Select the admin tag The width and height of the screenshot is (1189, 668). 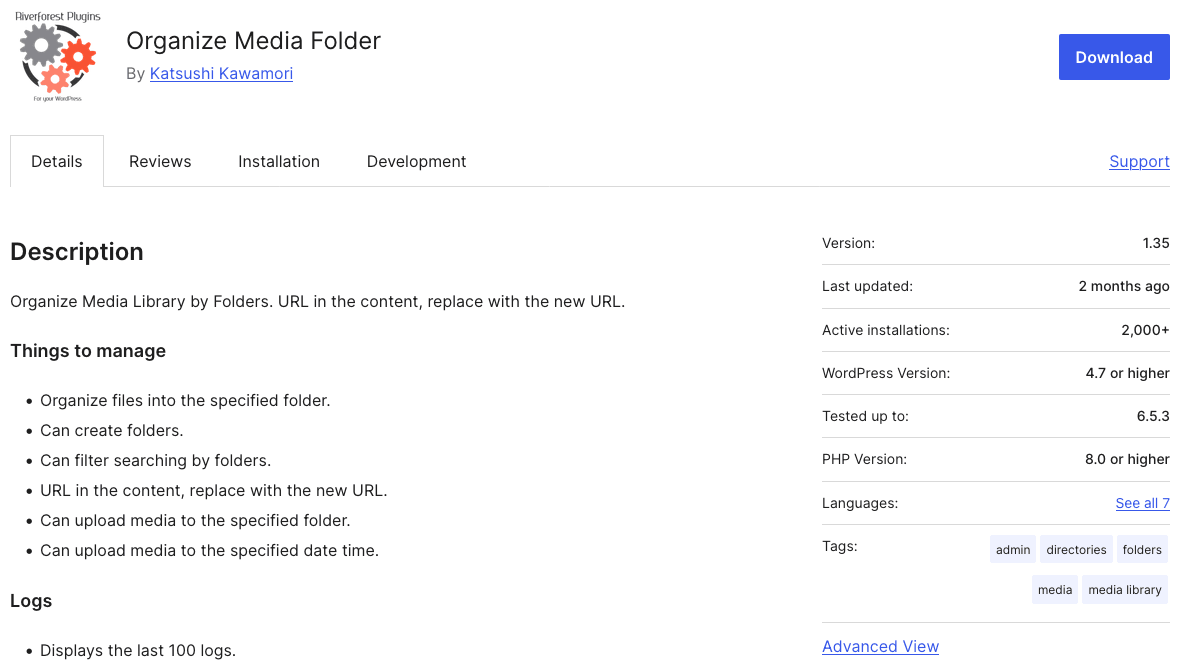click(1013, 550)
